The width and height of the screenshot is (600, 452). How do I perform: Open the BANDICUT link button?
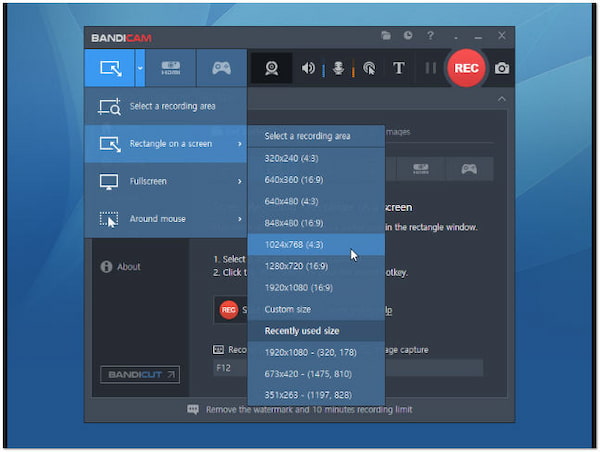140,375
